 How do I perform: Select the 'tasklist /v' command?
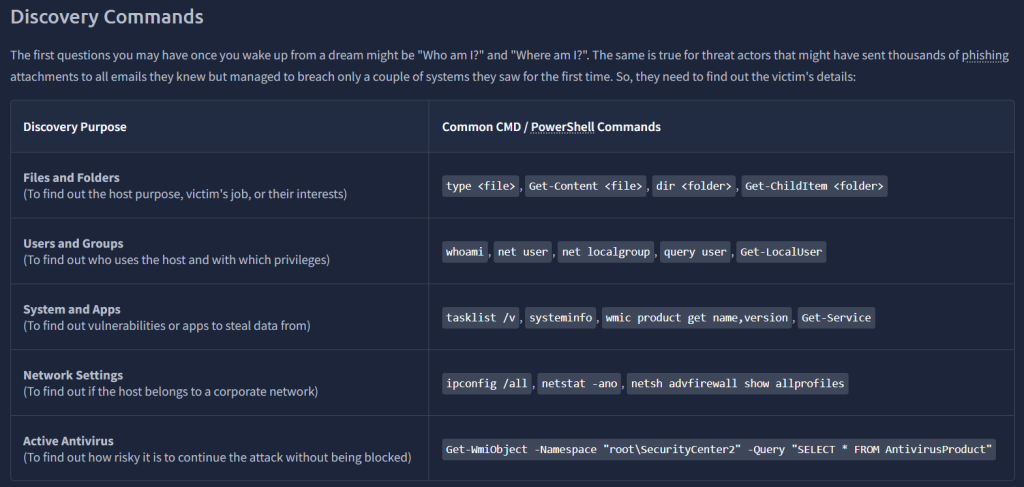pos(481,318)
